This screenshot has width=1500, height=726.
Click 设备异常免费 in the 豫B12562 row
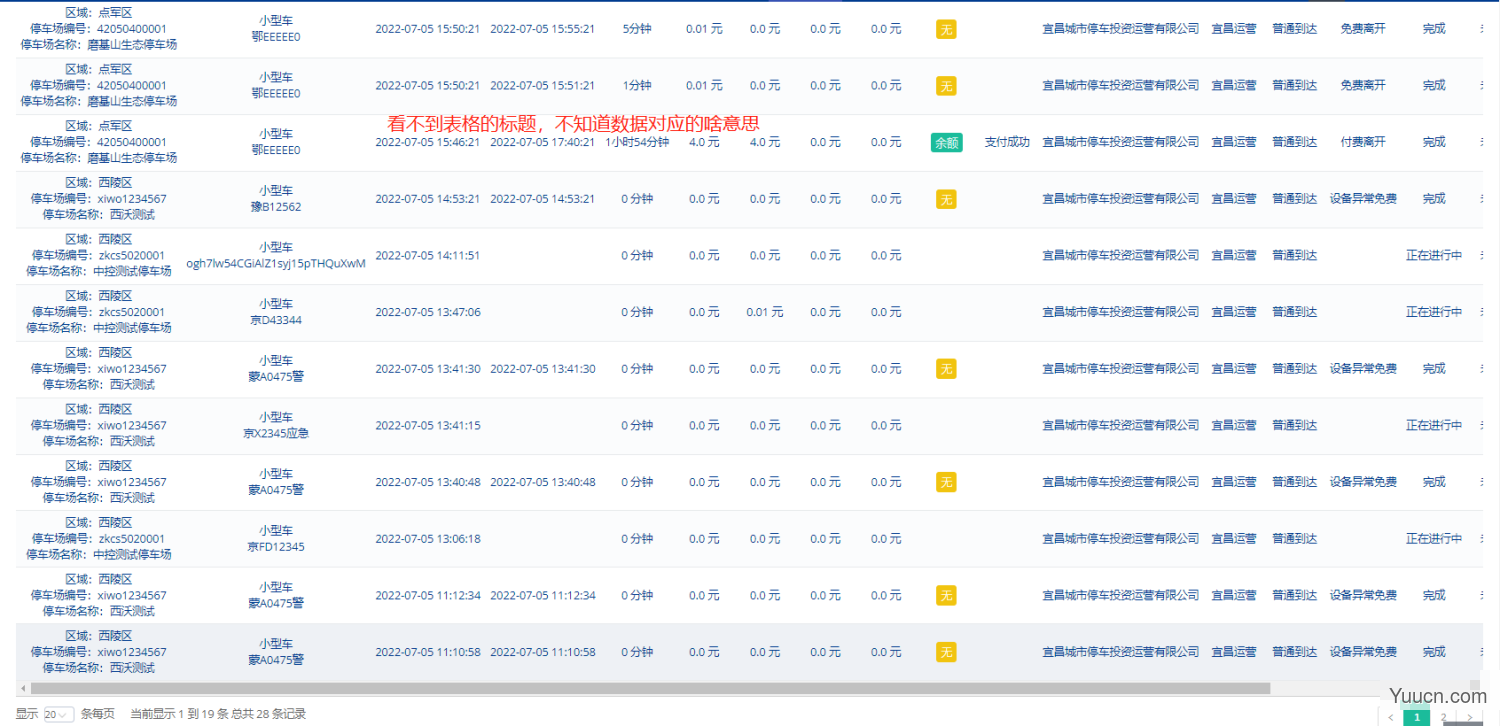coord(1363,199)
